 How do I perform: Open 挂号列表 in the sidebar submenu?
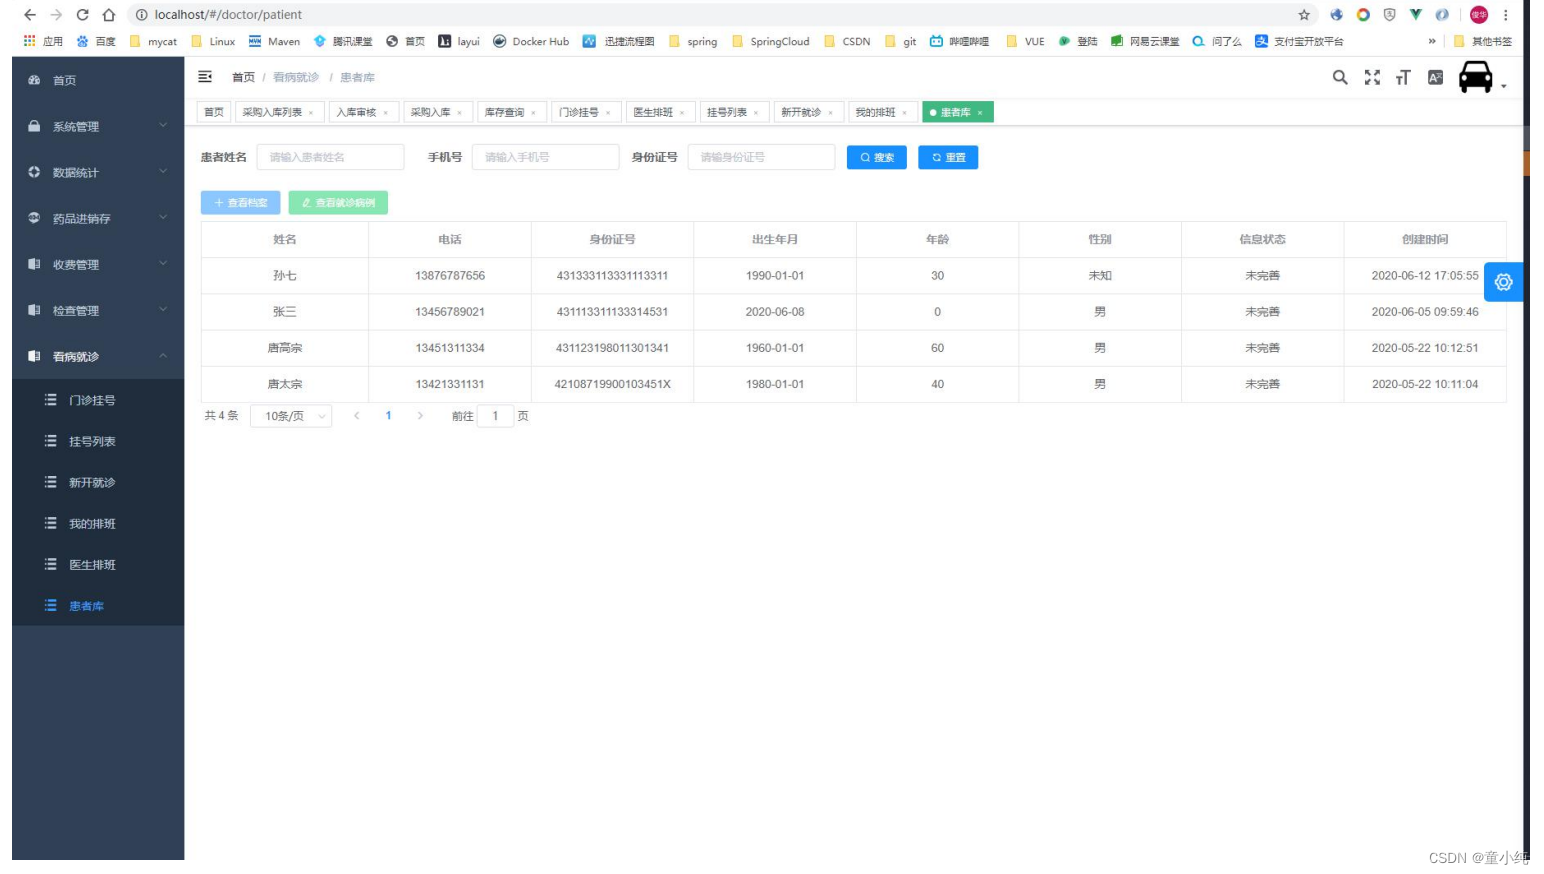(x=98, y=441)
